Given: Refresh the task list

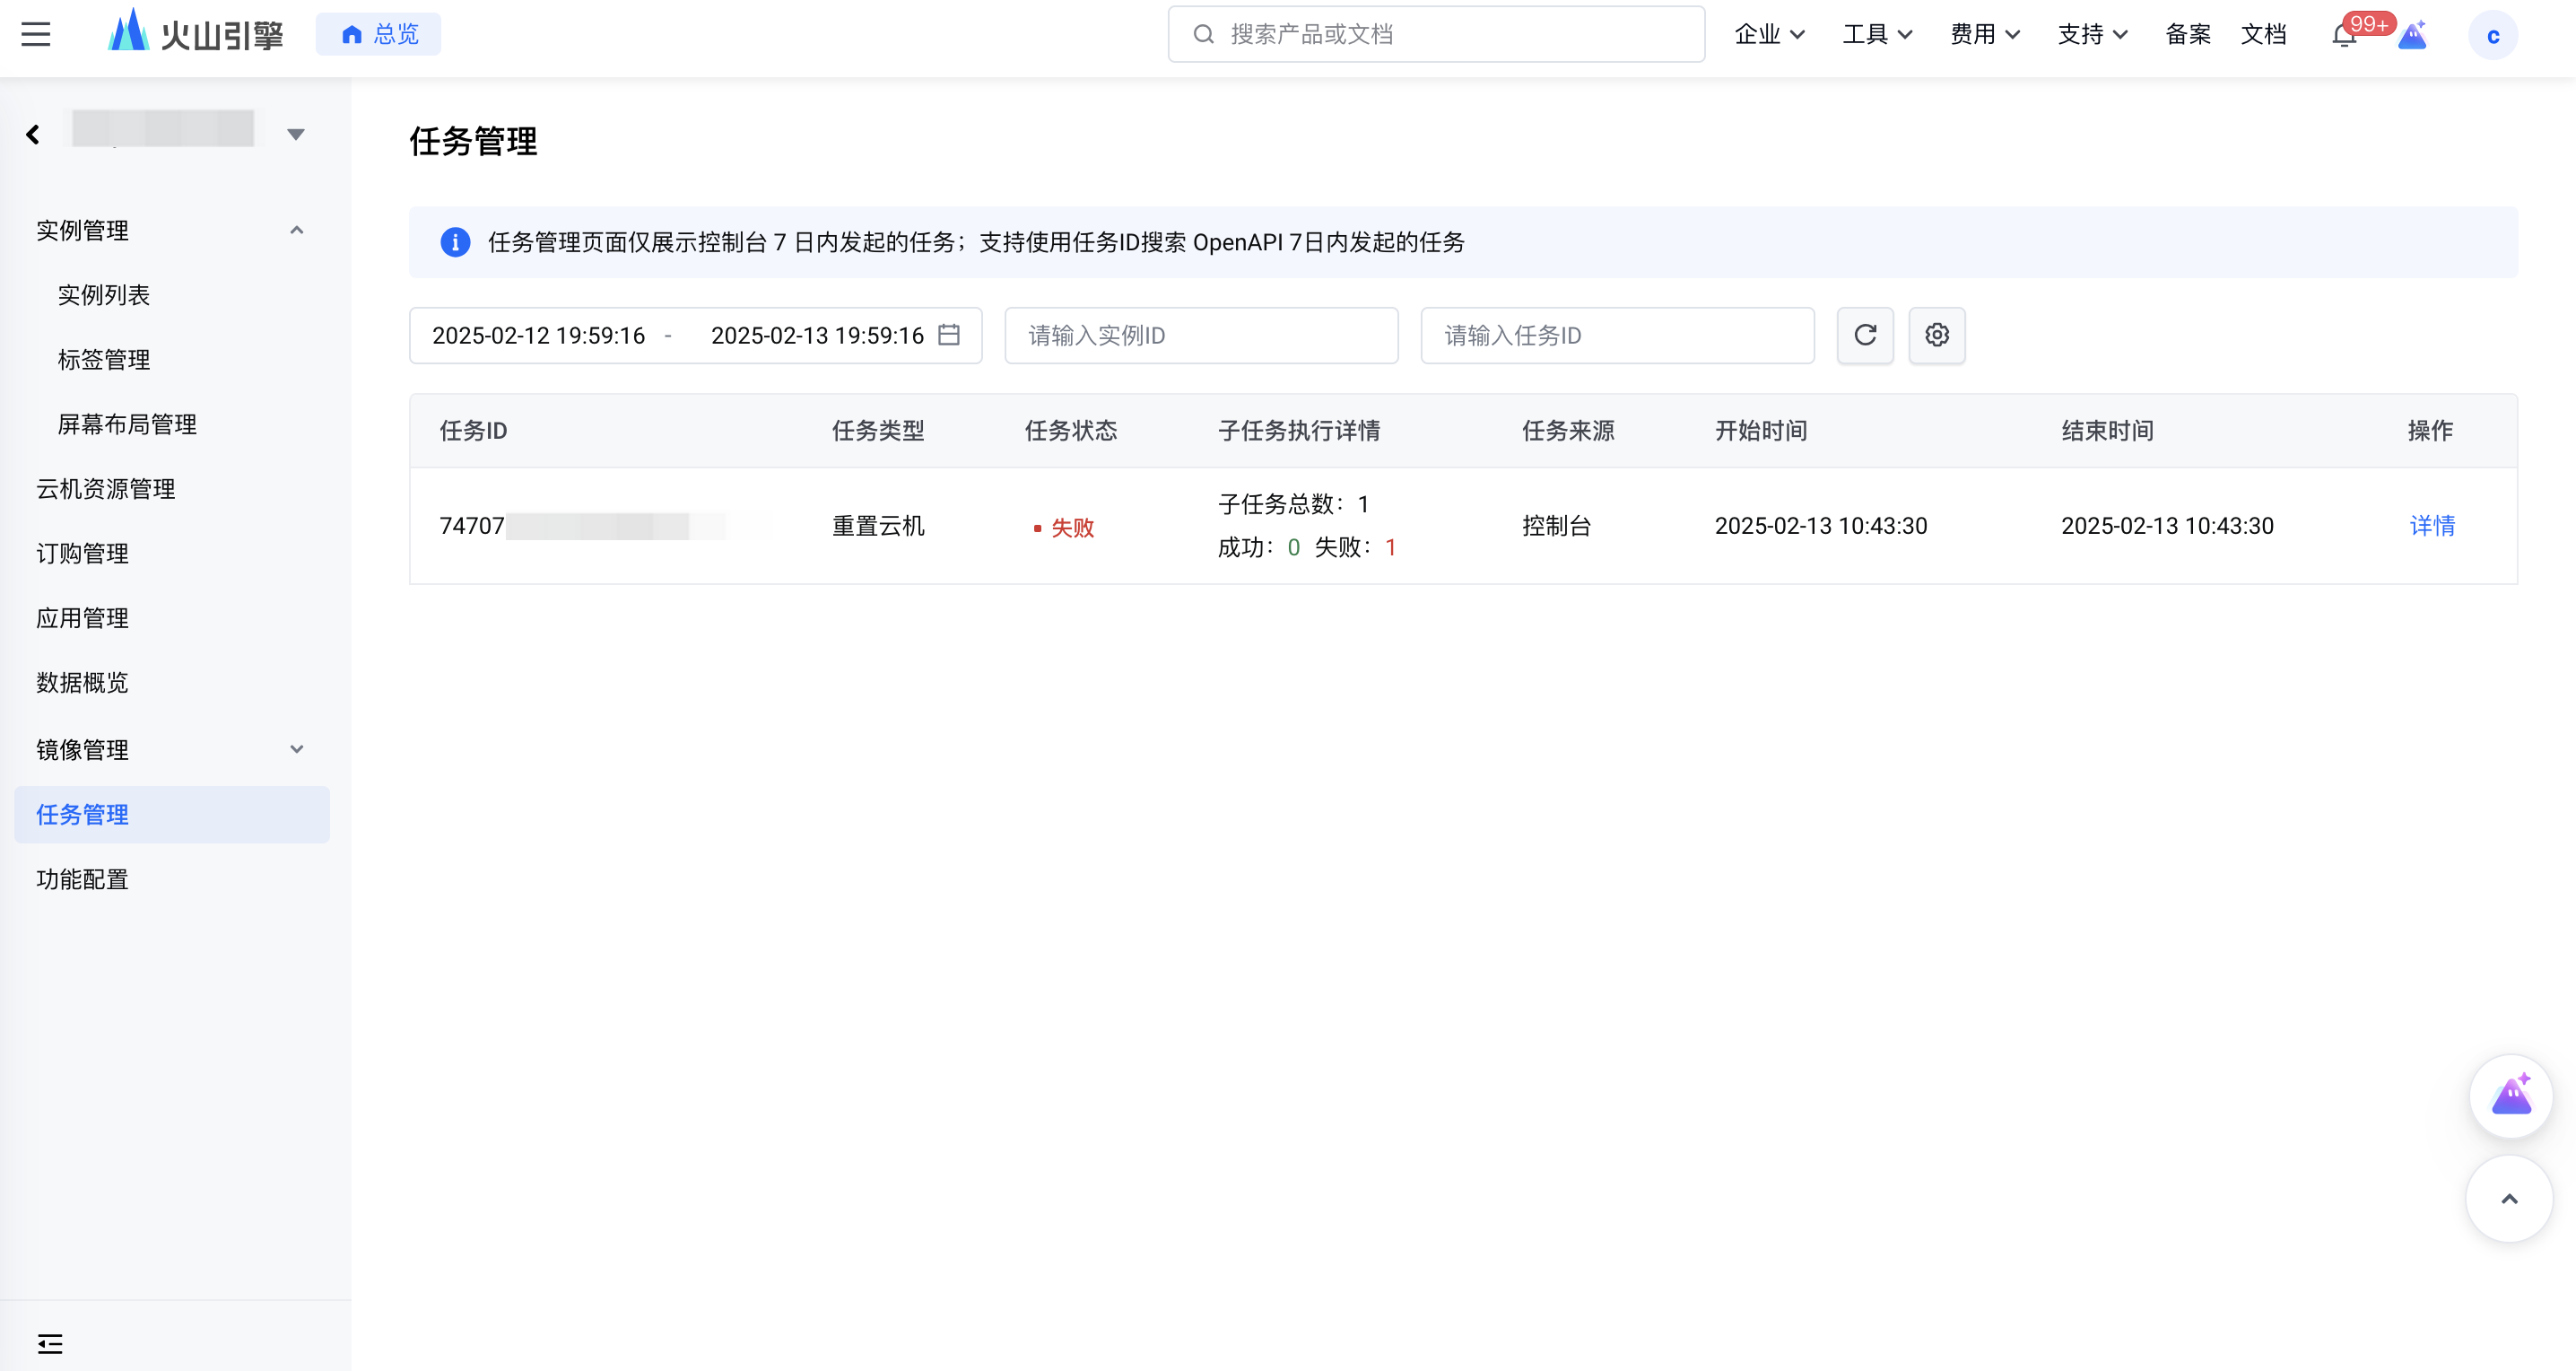Looking at the screenshot, I should 1865,335.
